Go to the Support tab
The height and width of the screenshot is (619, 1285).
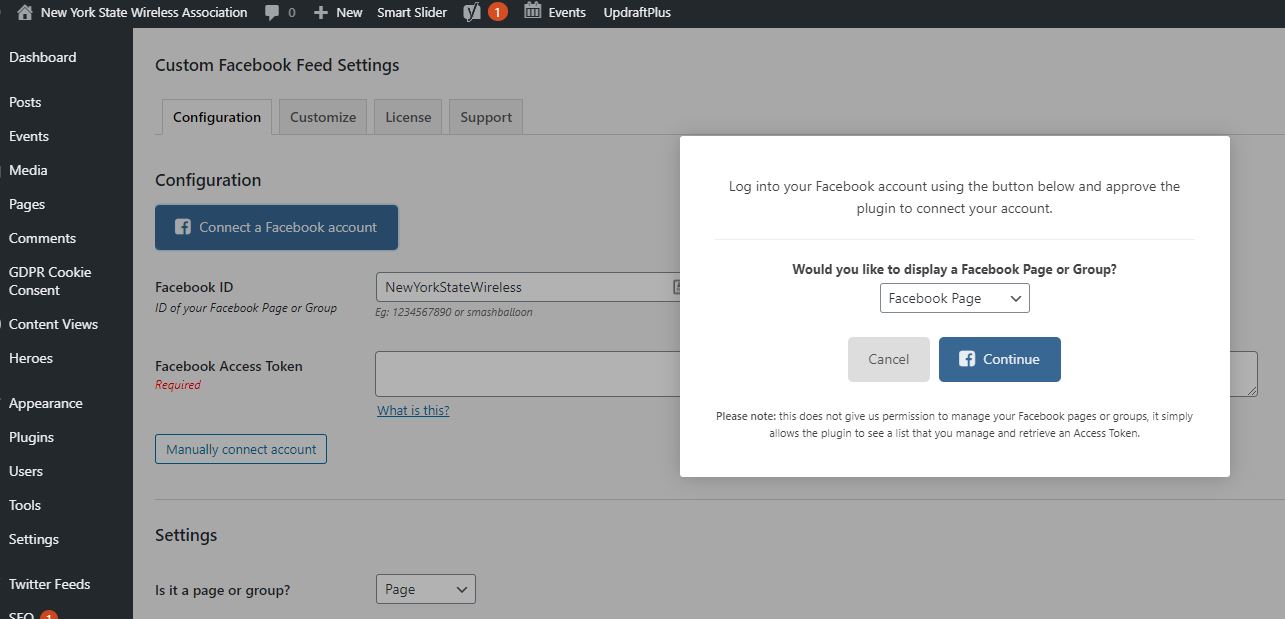pyautogui.click(x=486, y=117)
